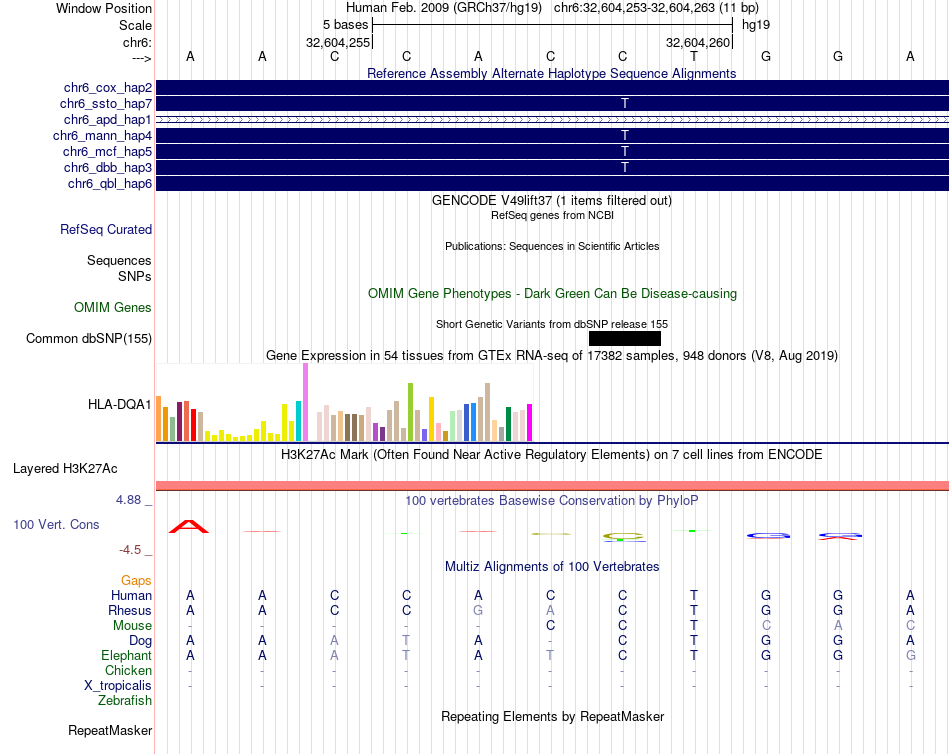The height and width of the screenshot is (754, 950).
Task: Click the Dog species label
Action: tap(141, 641)
